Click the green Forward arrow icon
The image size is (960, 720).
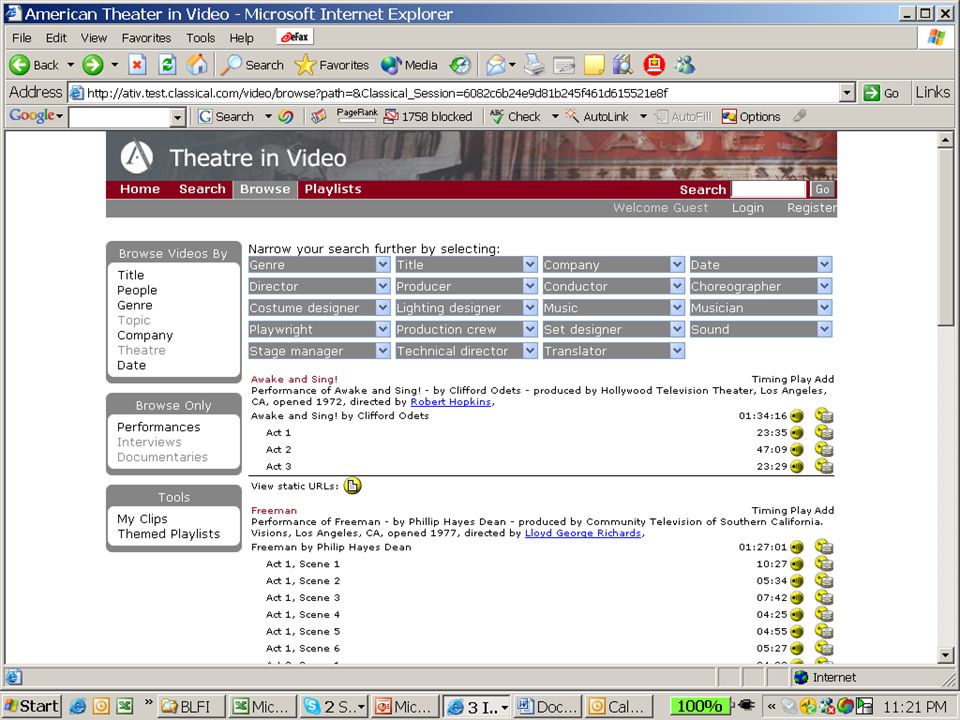pos(92,65)
